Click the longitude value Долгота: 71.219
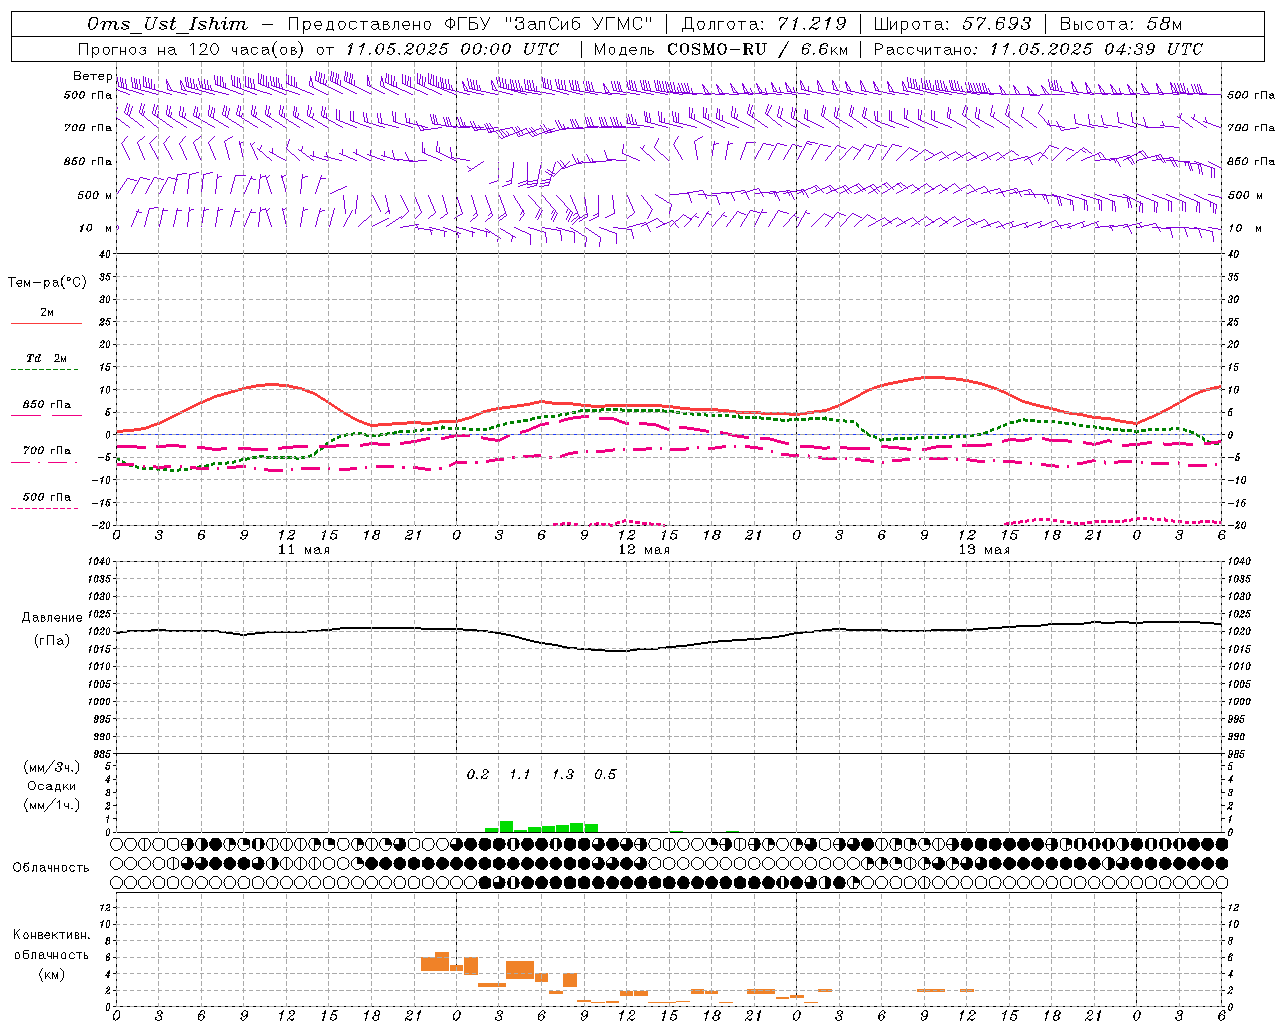 [x=764, y=24]
